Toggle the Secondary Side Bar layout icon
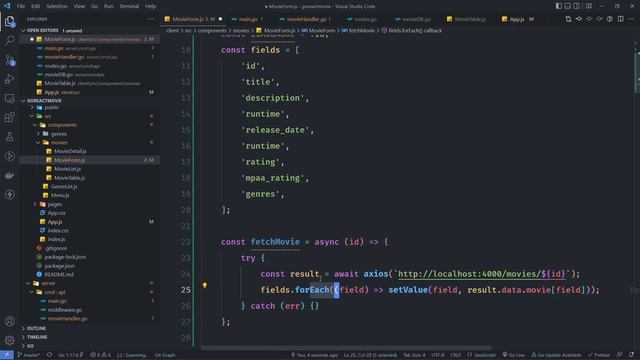640x360 pixels. 577,6
